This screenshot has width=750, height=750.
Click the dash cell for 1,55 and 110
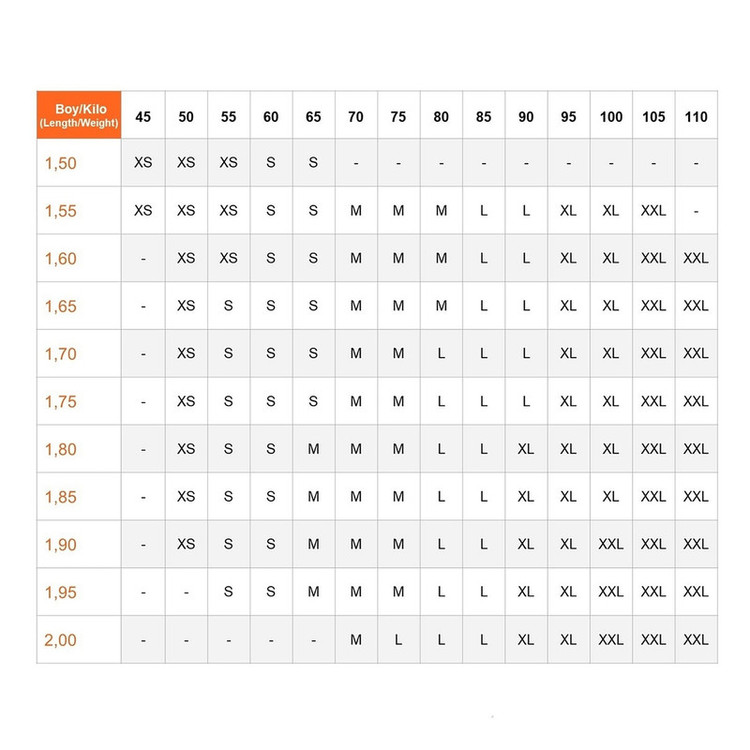pos(696,211)
